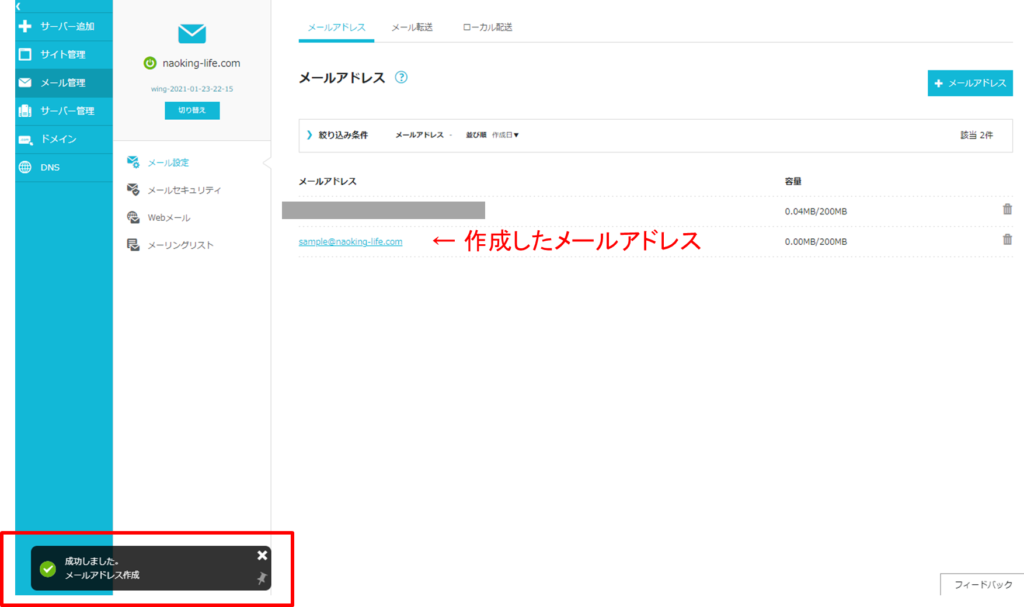Screen dimensions: 1024x607
Task: Click the 0.00MB/200MB capacity value
Action: 816,242
